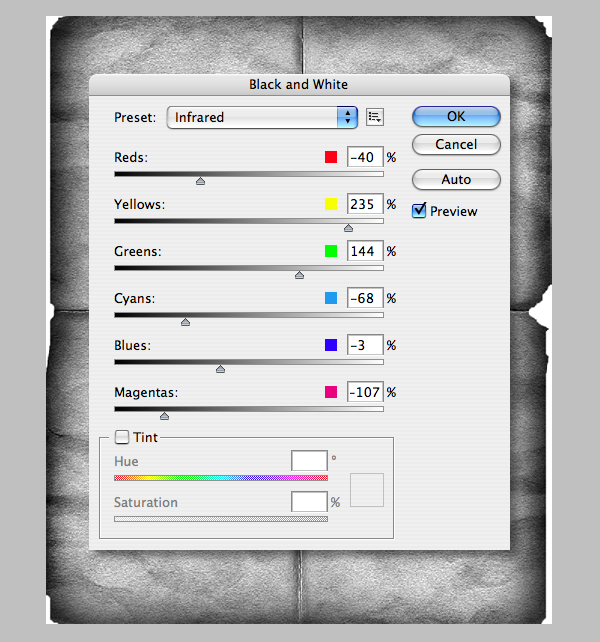Viewport: 600px width, 642px height.
Task: Click the Blues value field showing -3
Action: click(x=365, y=345)
